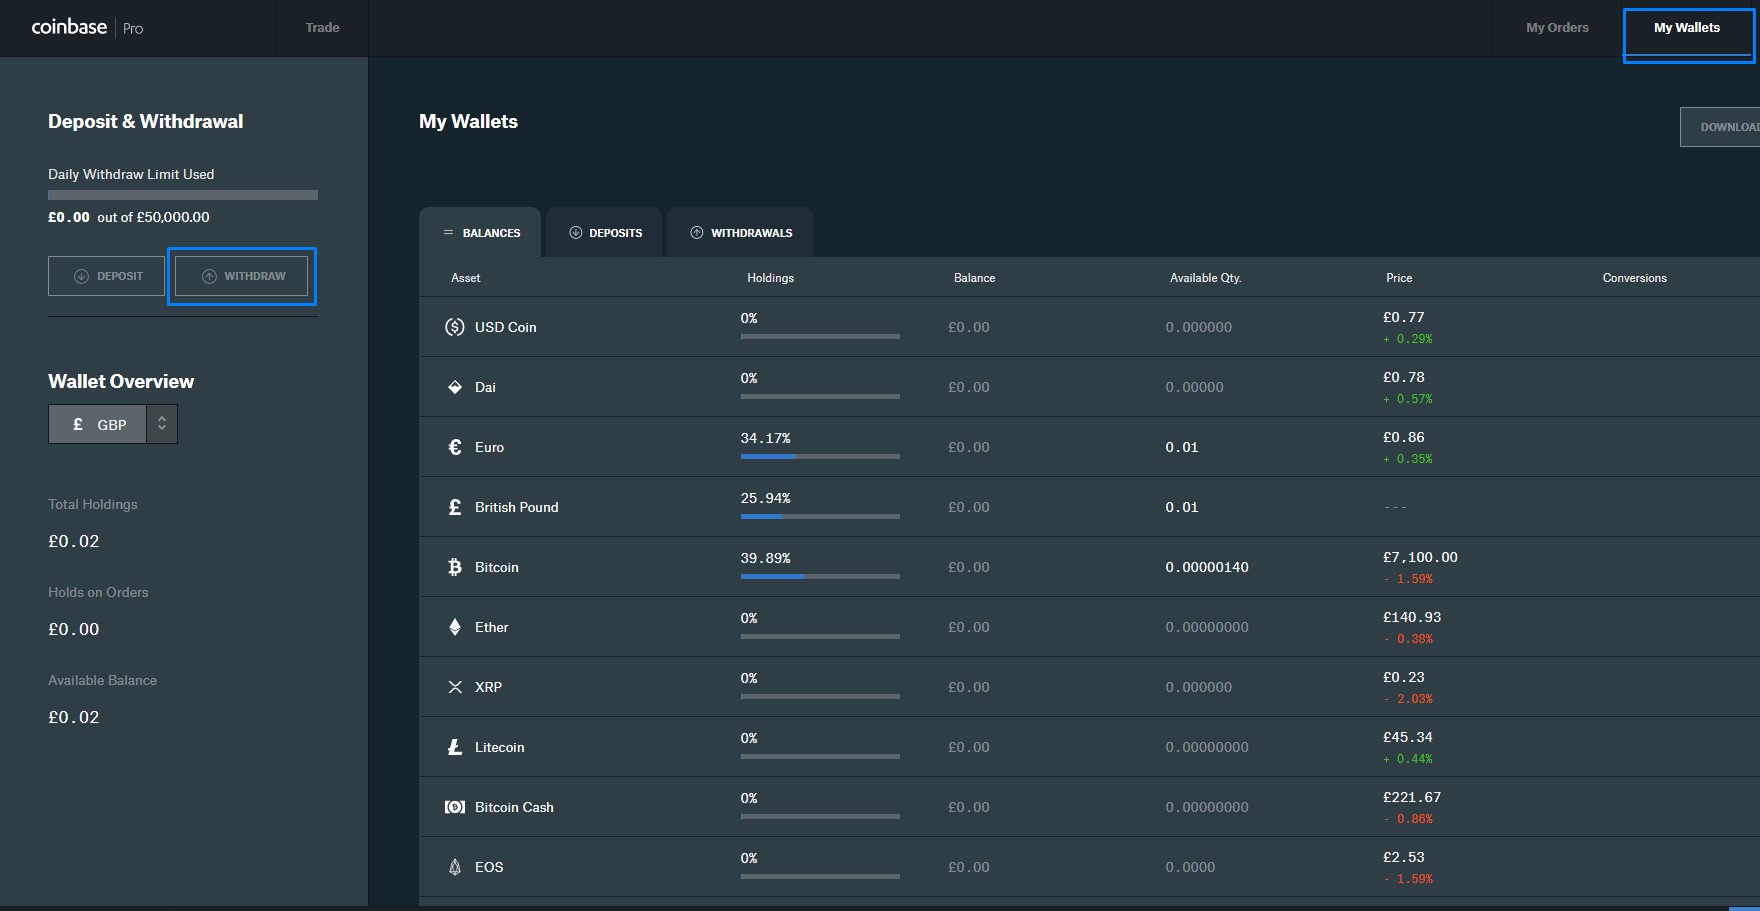Click the Dai price change +0.57%
Viewport: 1760px width, 911px height.
point(1408,399)
